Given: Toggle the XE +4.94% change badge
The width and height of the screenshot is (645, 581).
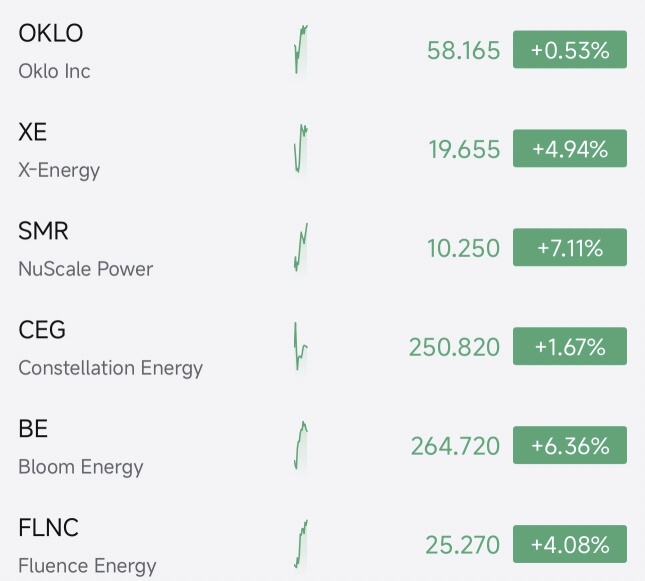Looking at the screenshot, I should pyautogui.click(x=570, y=148).
